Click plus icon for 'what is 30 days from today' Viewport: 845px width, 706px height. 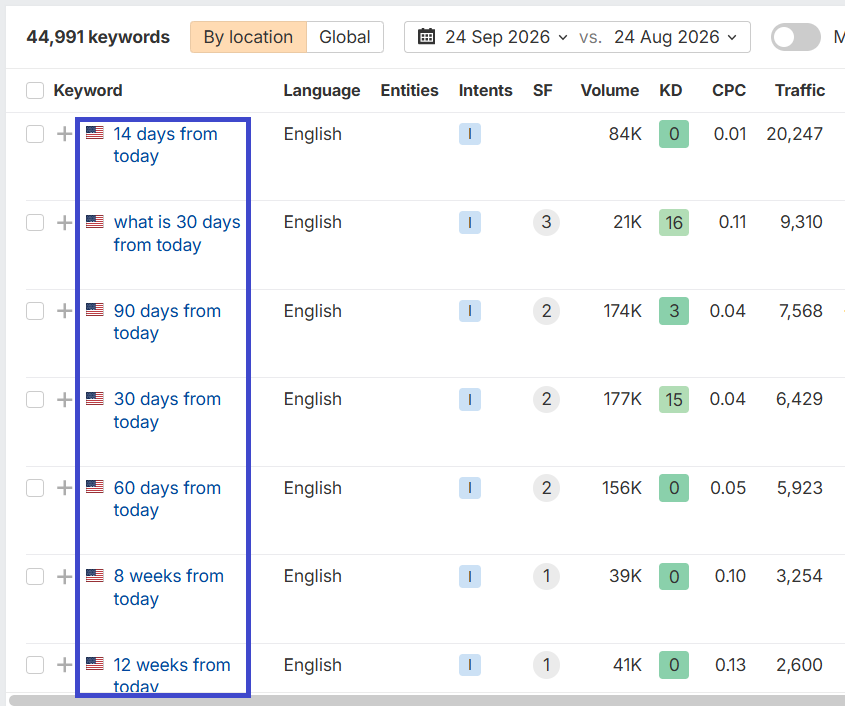(x=64, y=222)
